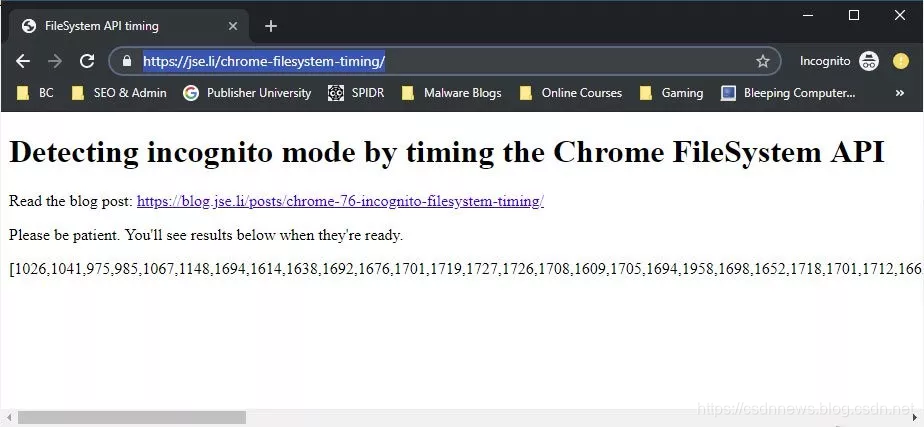Viewport: 924px width, 427px height.
Task: Bookmark this page with the star
Action: point(763,61)
